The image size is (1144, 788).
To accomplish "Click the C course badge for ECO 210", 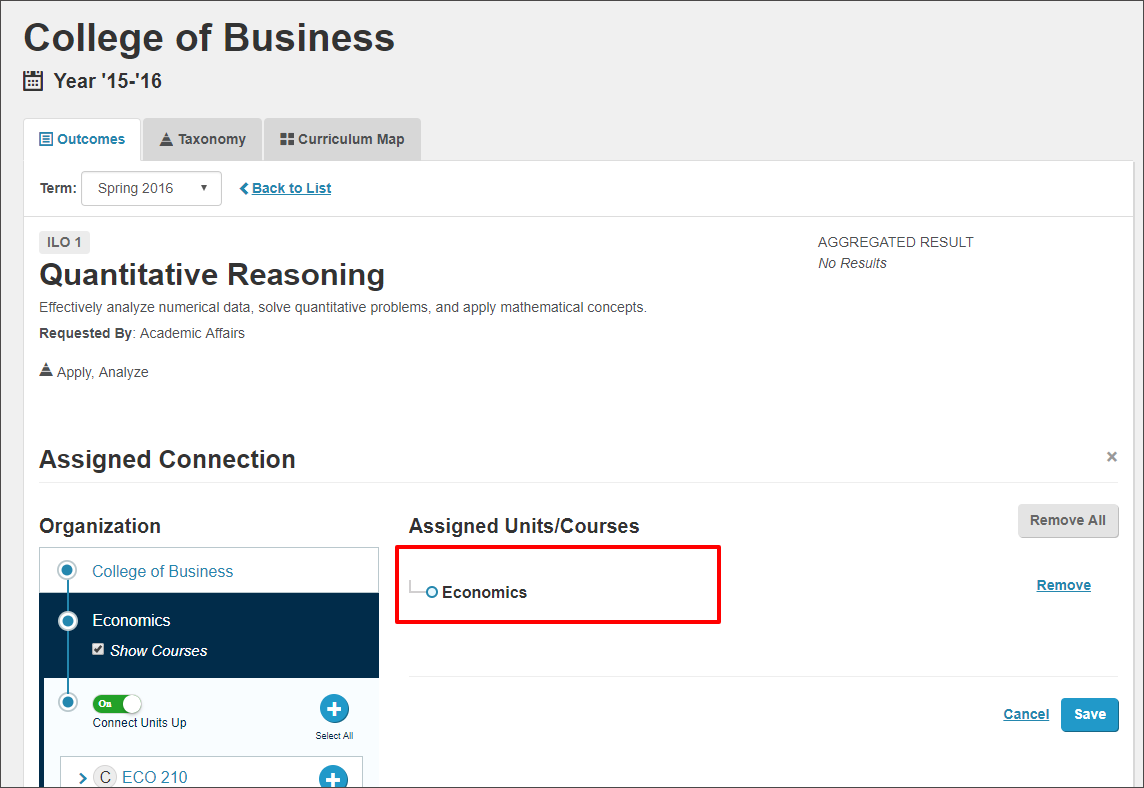I will click(x=105, y=777).
